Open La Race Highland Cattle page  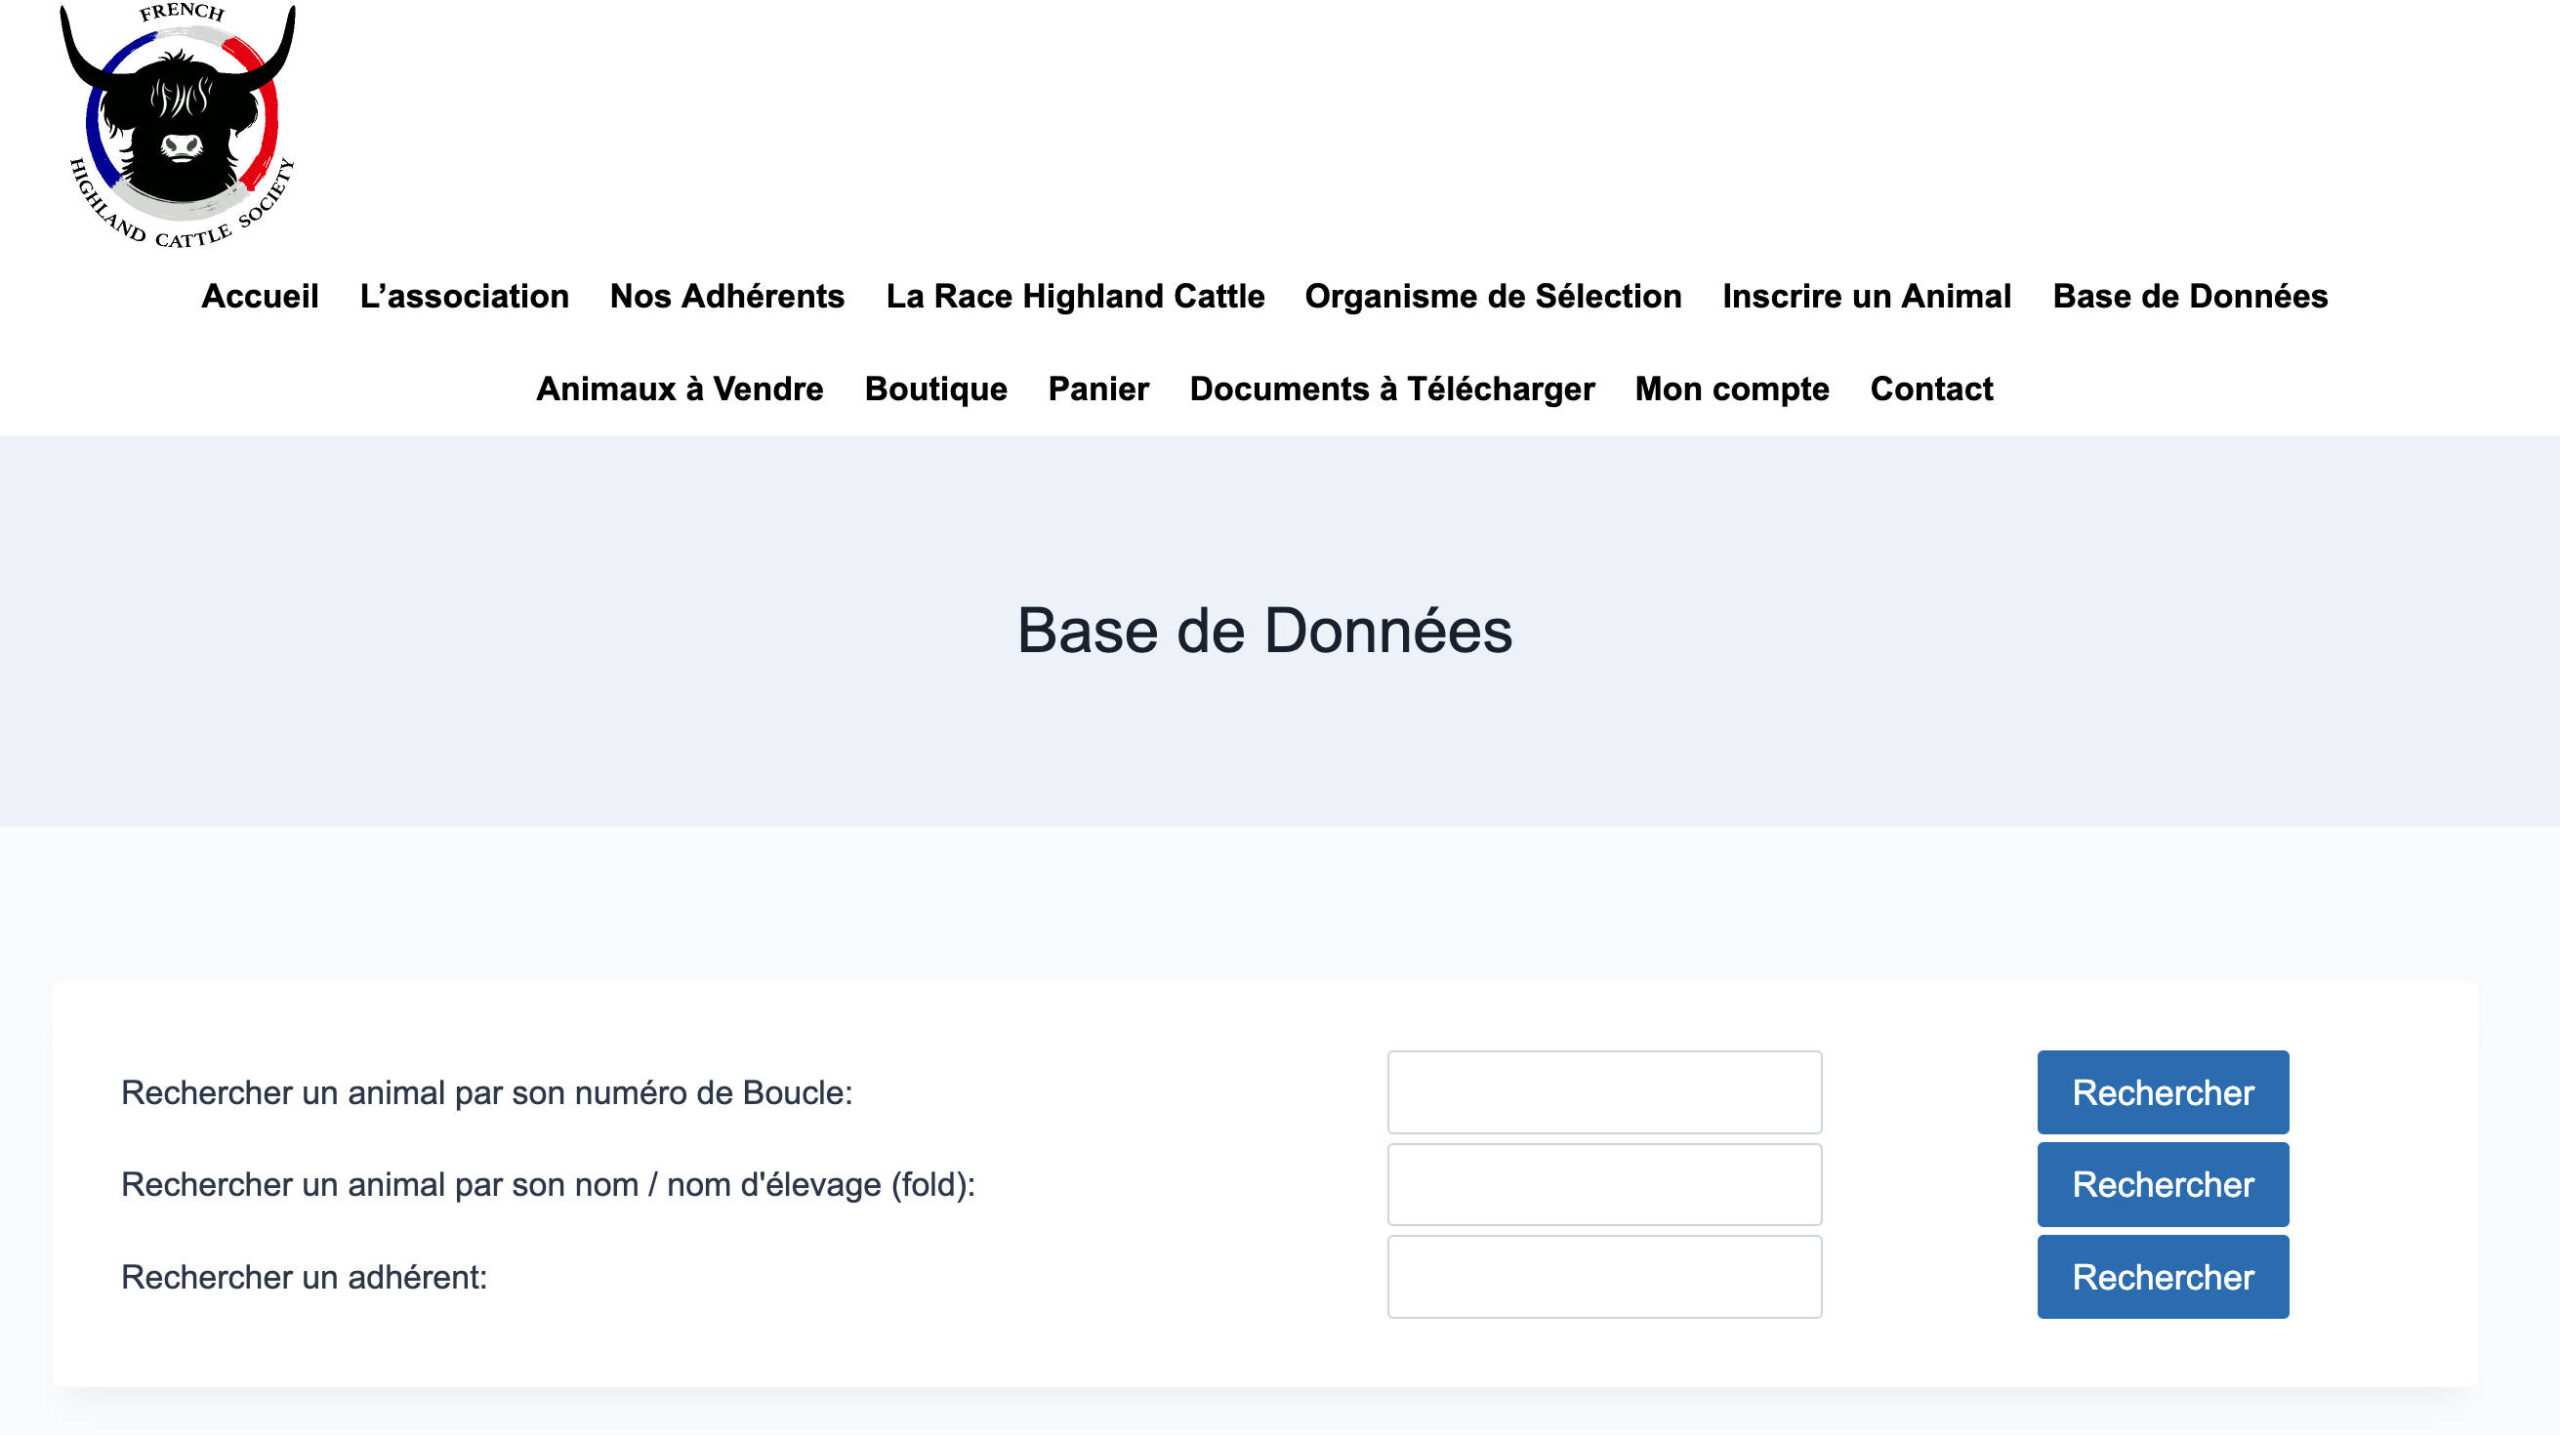pyautogui.click(x=1075, y=296)
